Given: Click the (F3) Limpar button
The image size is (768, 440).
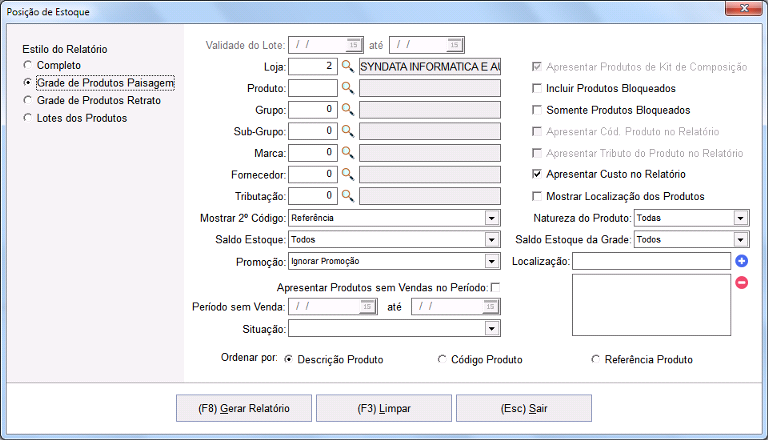Looking at the screenshot, I should point(384,408).
